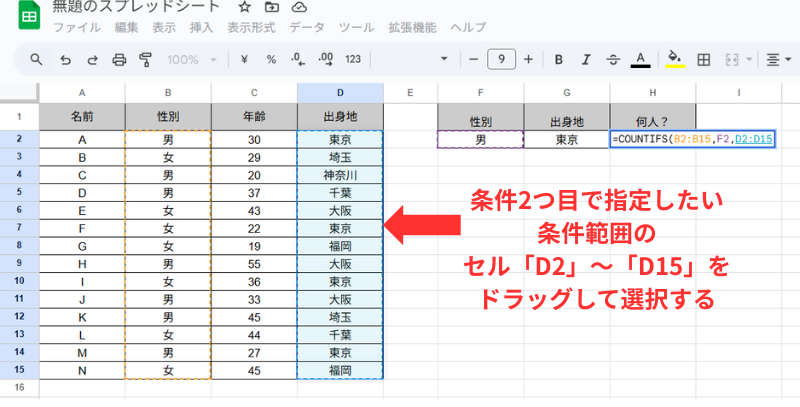Screen dimensions: 800x407
Task: Toggle bold formatting
Action: 559,60
